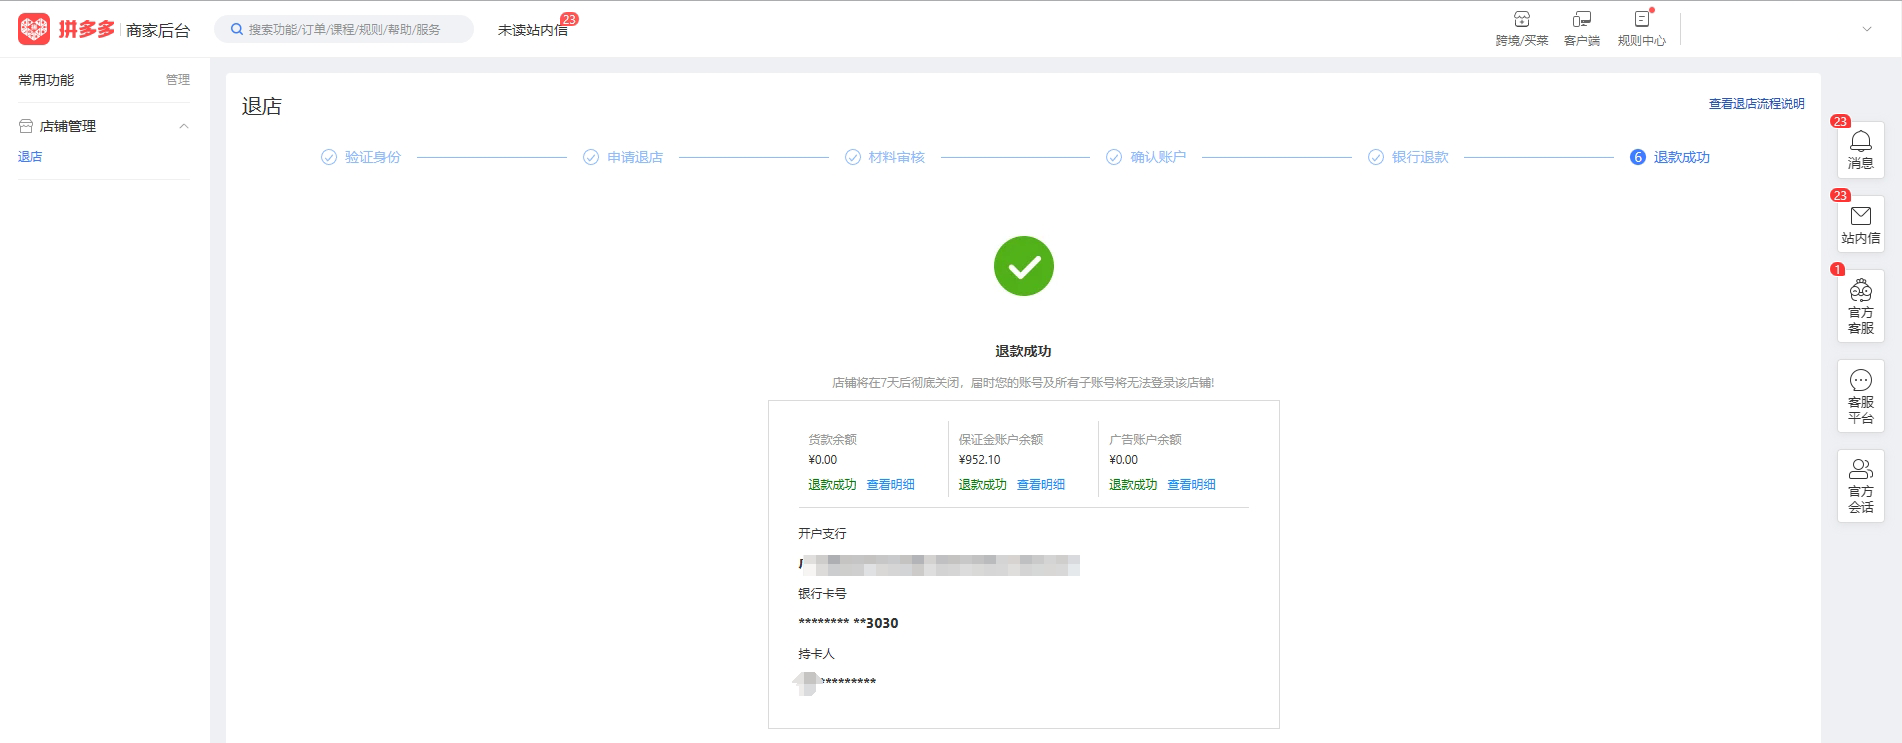Expand the account dropdown chevron
Image resolution: width=1902 pixels, height=743 pixels.
1866,29
